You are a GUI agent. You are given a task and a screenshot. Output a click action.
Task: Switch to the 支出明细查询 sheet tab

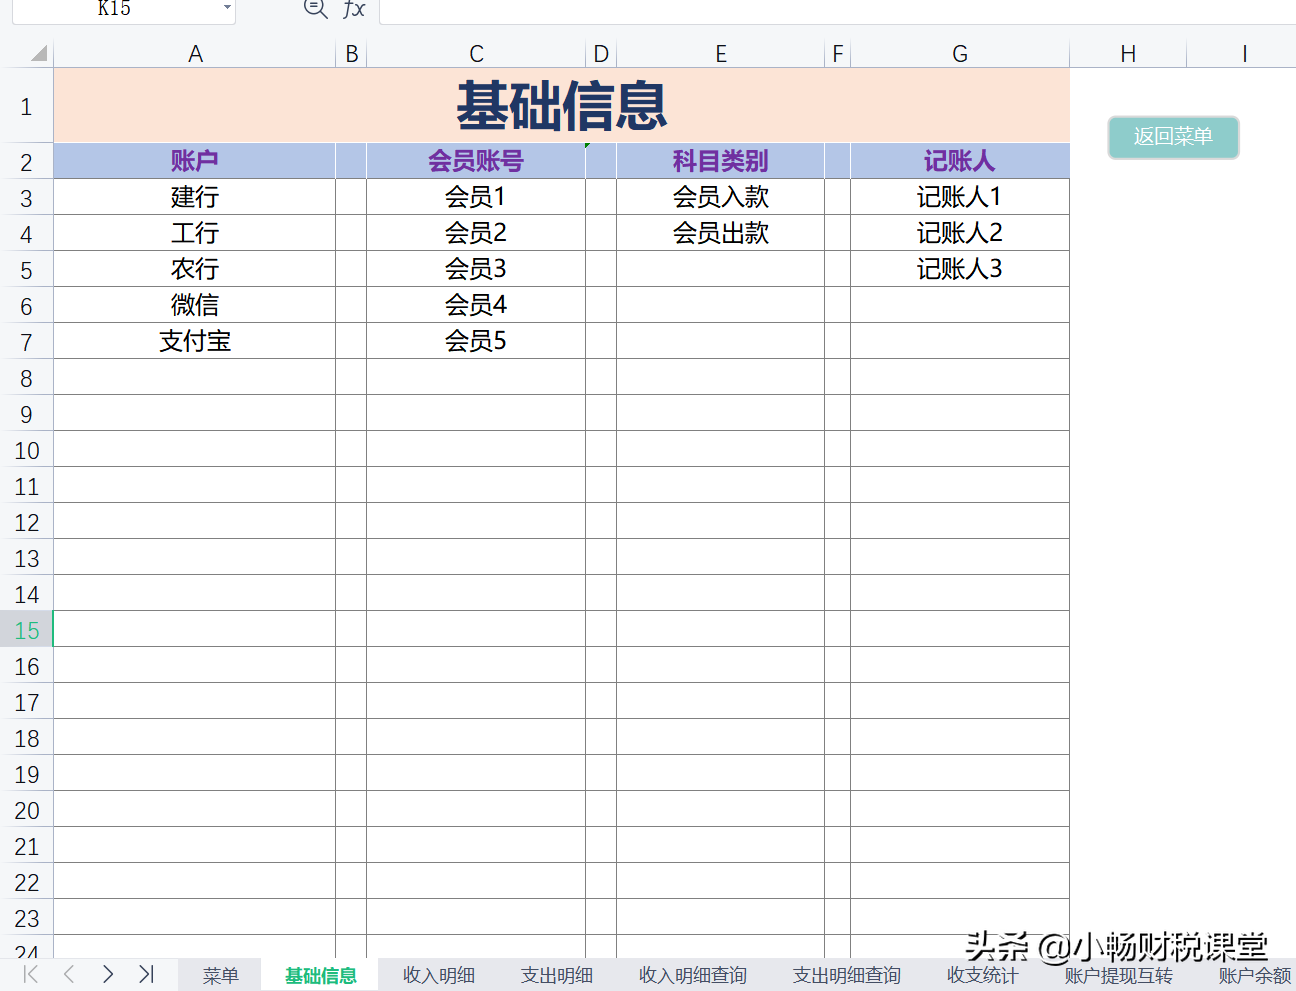(x=845, y=975)
